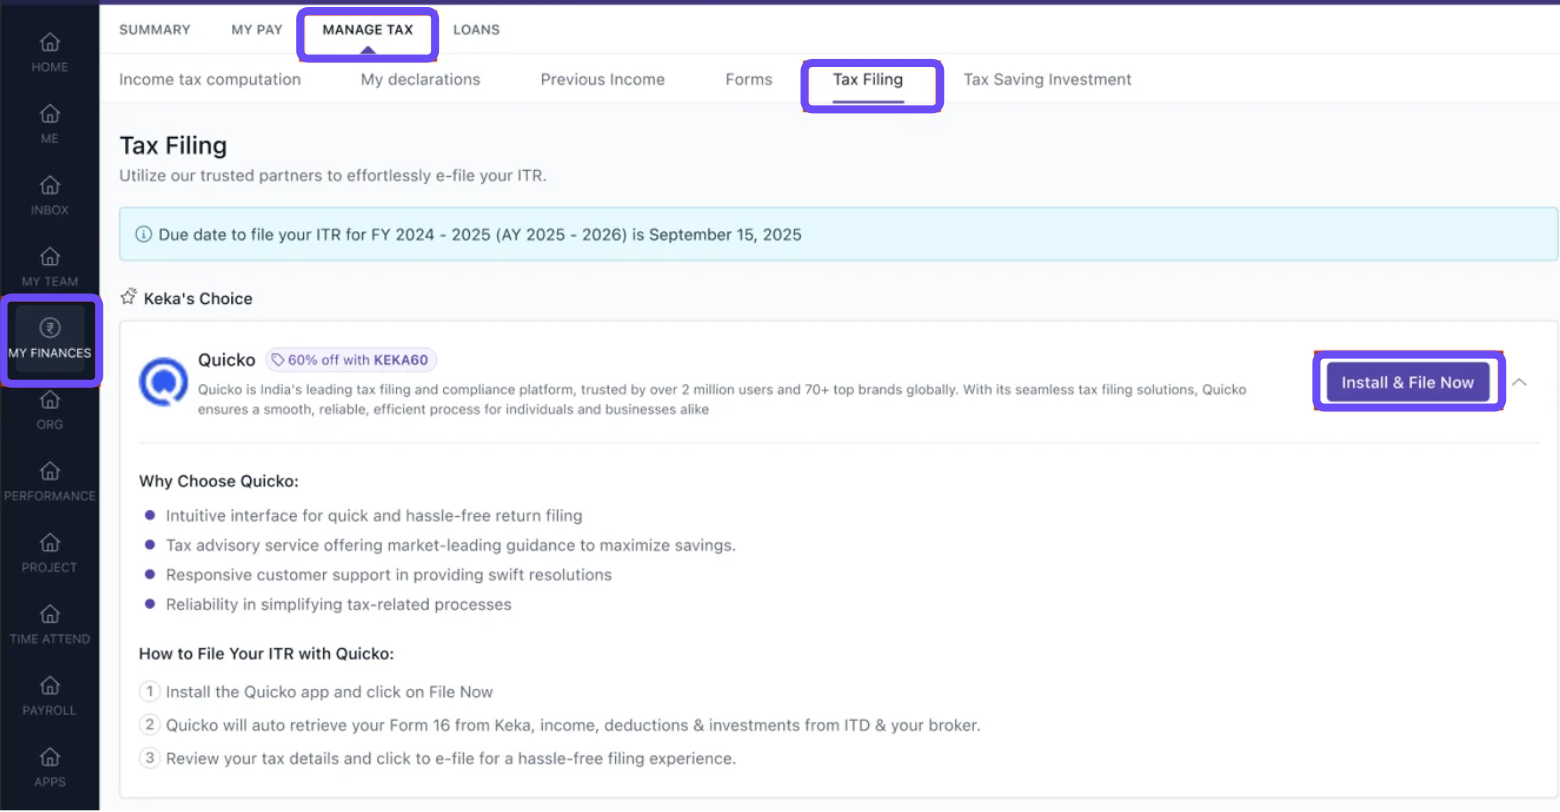This screenshot has height=812, width=1560.
Task: Open Apps in the sidebar
Action: 49,758
